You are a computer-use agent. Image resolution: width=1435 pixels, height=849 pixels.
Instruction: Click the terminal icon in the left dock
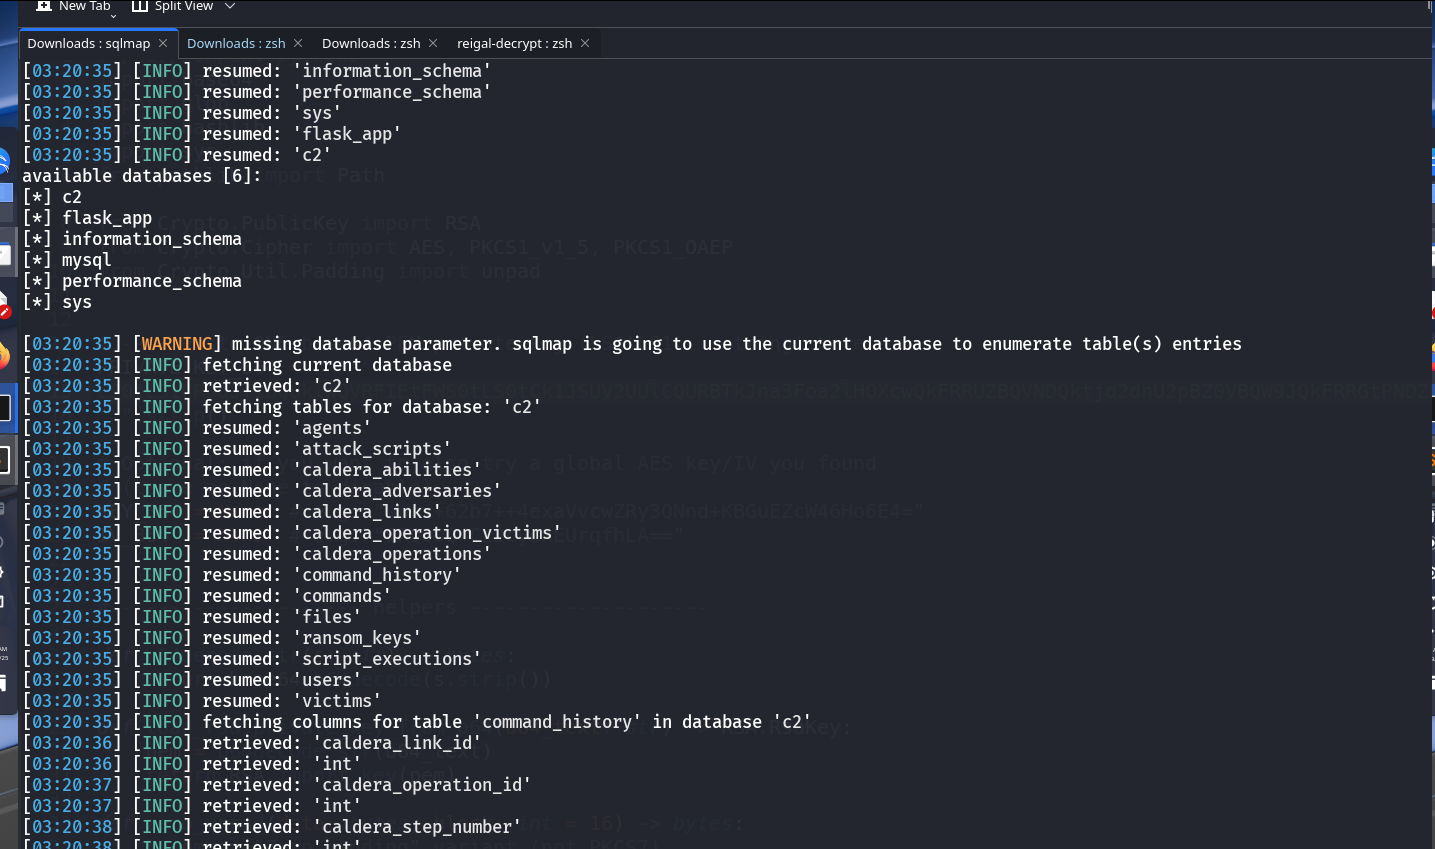click(x=4, y=408)
